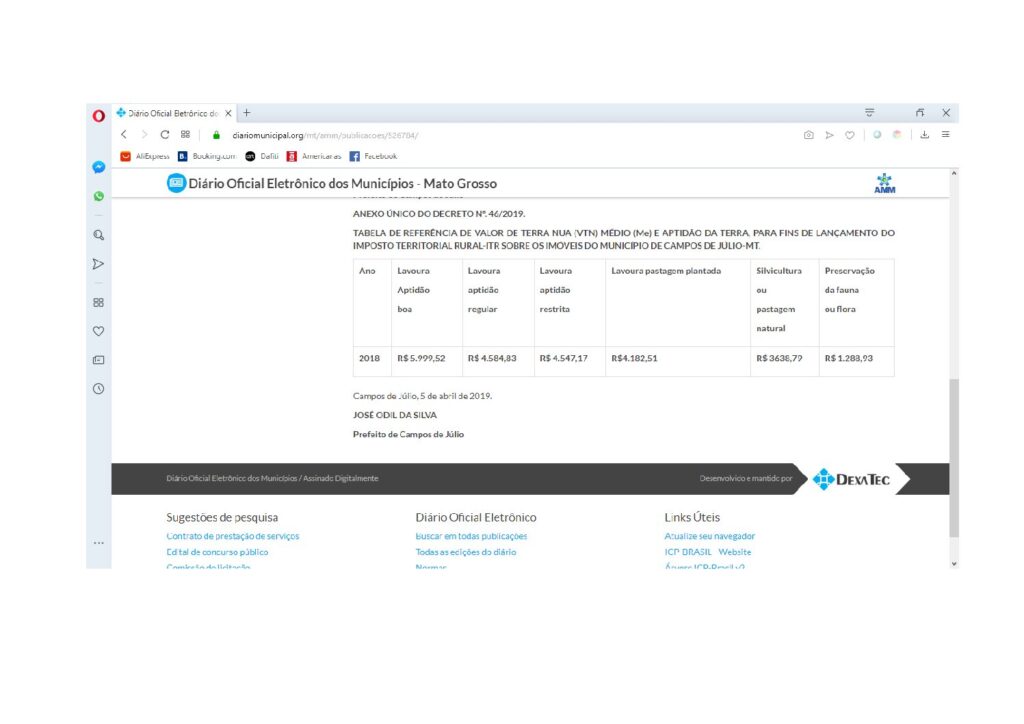The image size is (1024, 724).
Task: Open the Easy Setup menu icon
Action: pos(945,135)
